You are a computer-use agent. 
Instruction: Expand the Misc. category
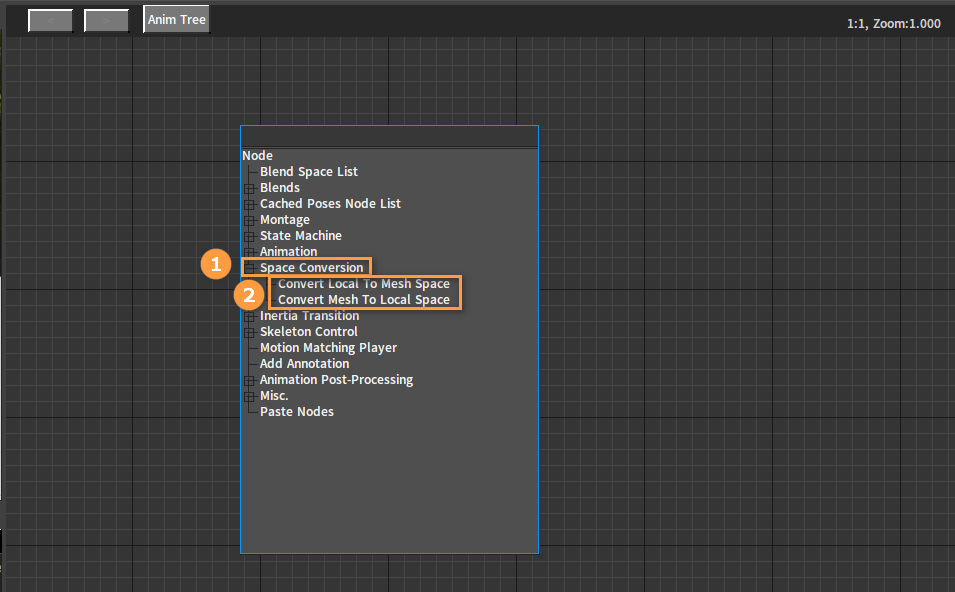[x=249, y=396]
